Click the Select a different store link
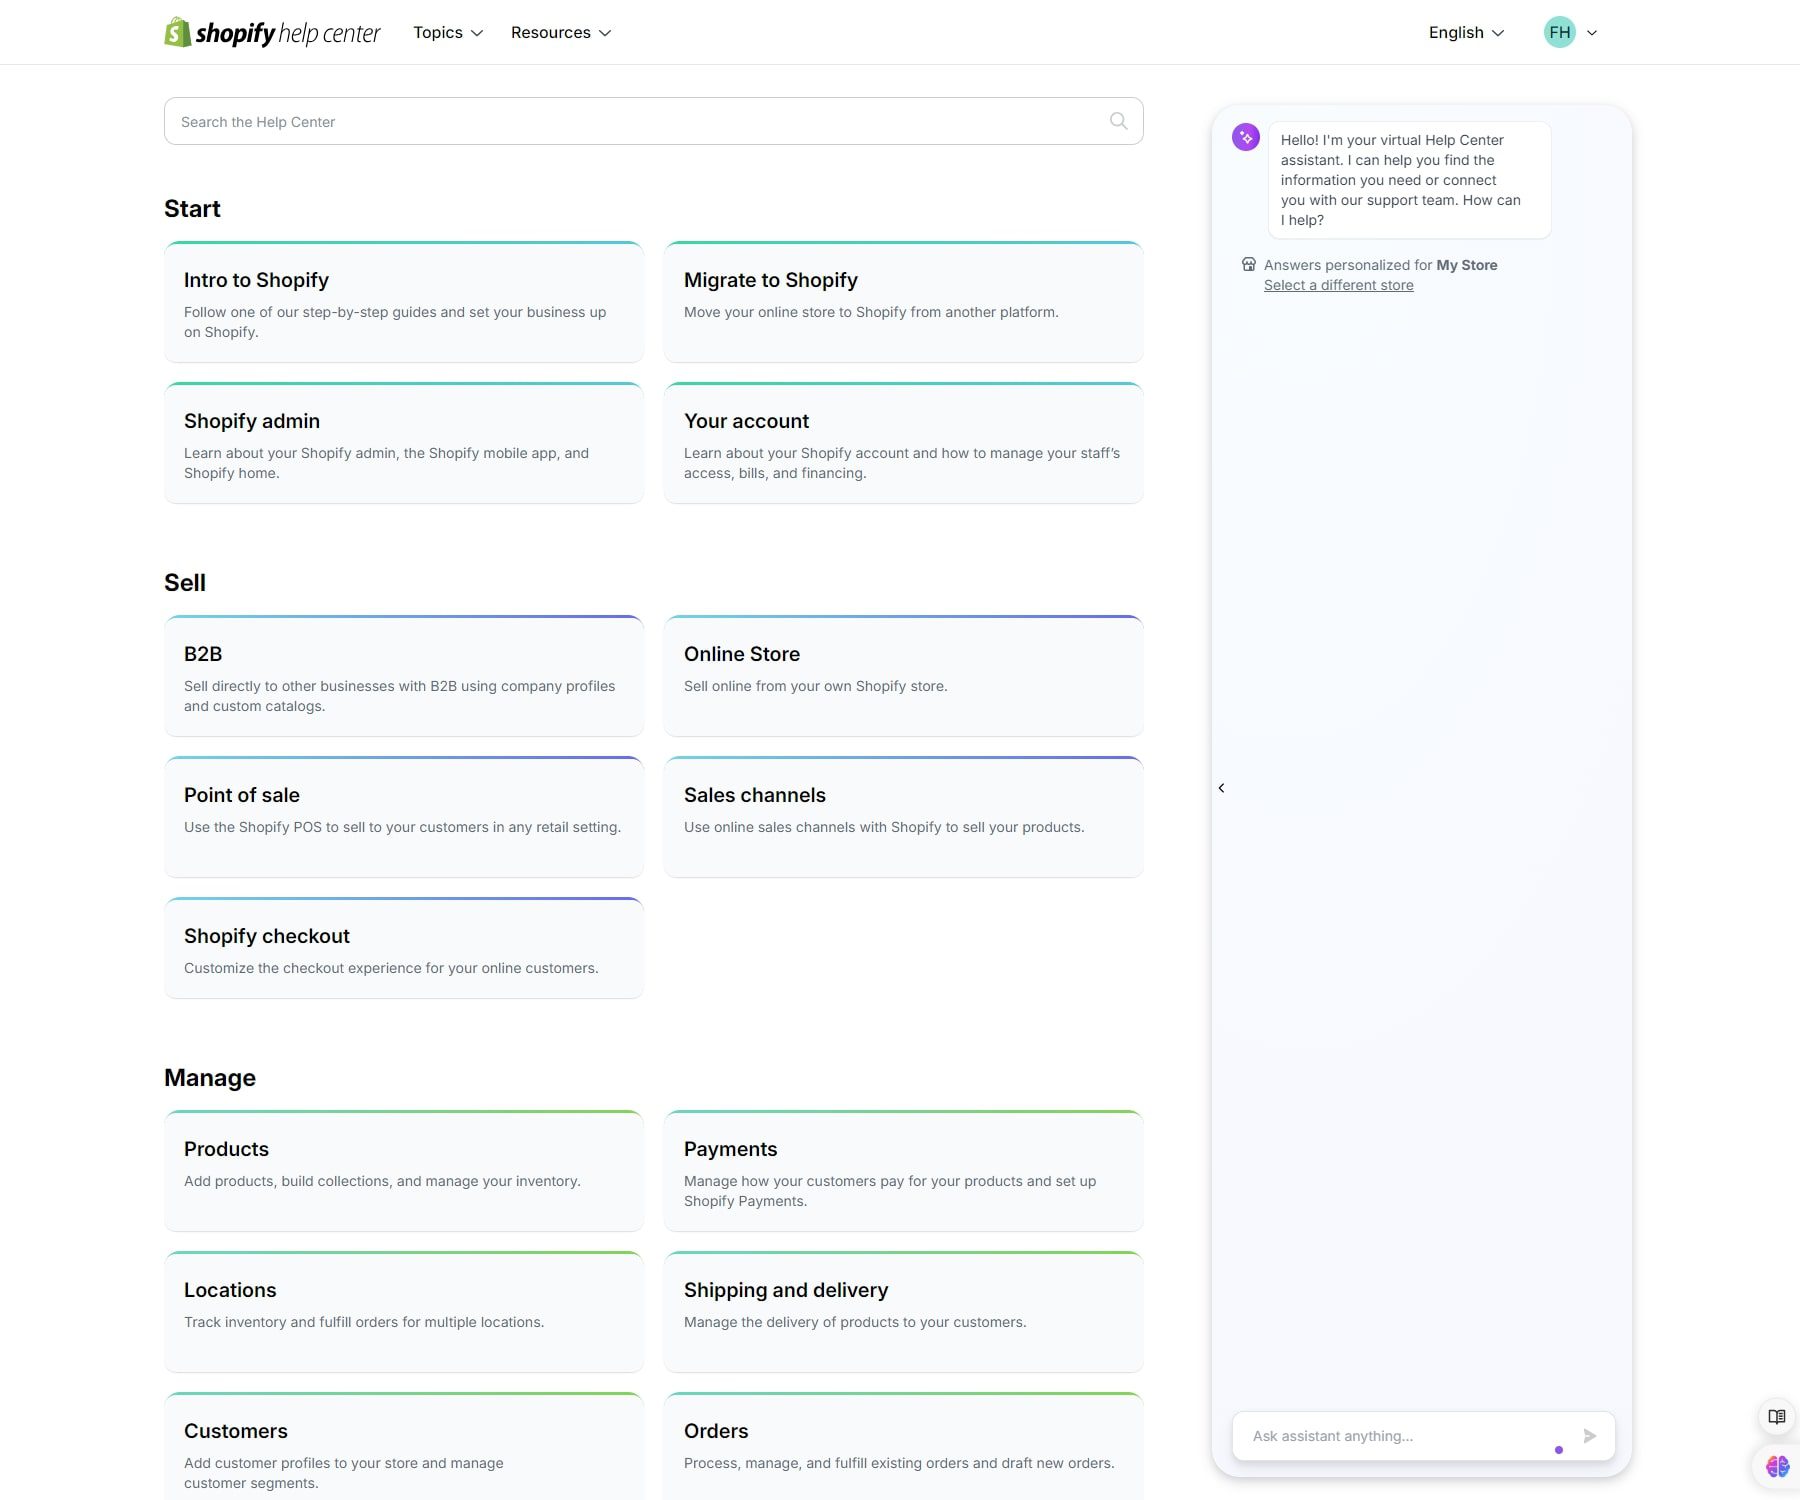1800x1500 pixels. pyautogui.click(x=1338, y=285)
